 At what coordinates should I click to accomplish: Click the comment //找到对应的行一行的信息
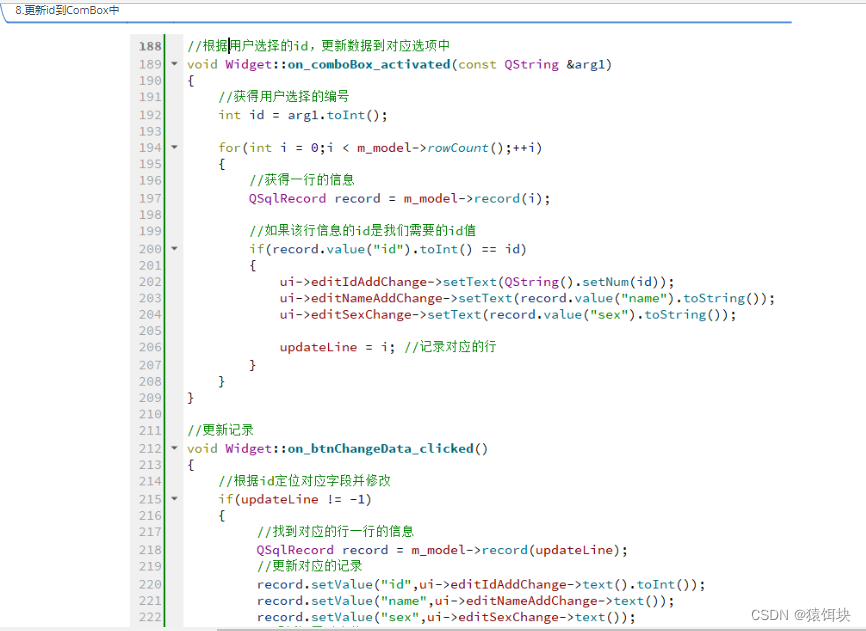pyautogui.click(x=335, y=532)
